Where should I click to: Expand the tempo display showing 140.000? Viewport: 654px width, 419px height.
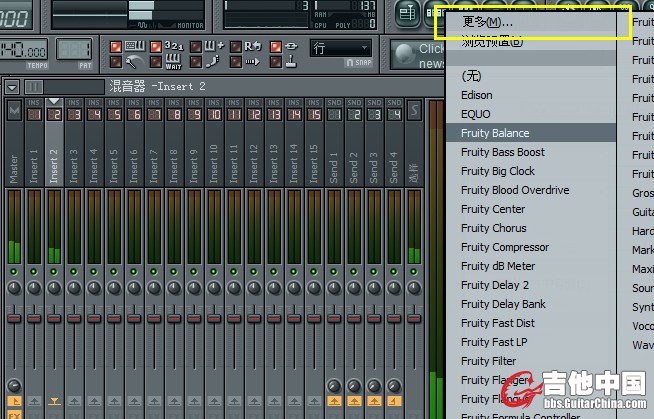24,49
